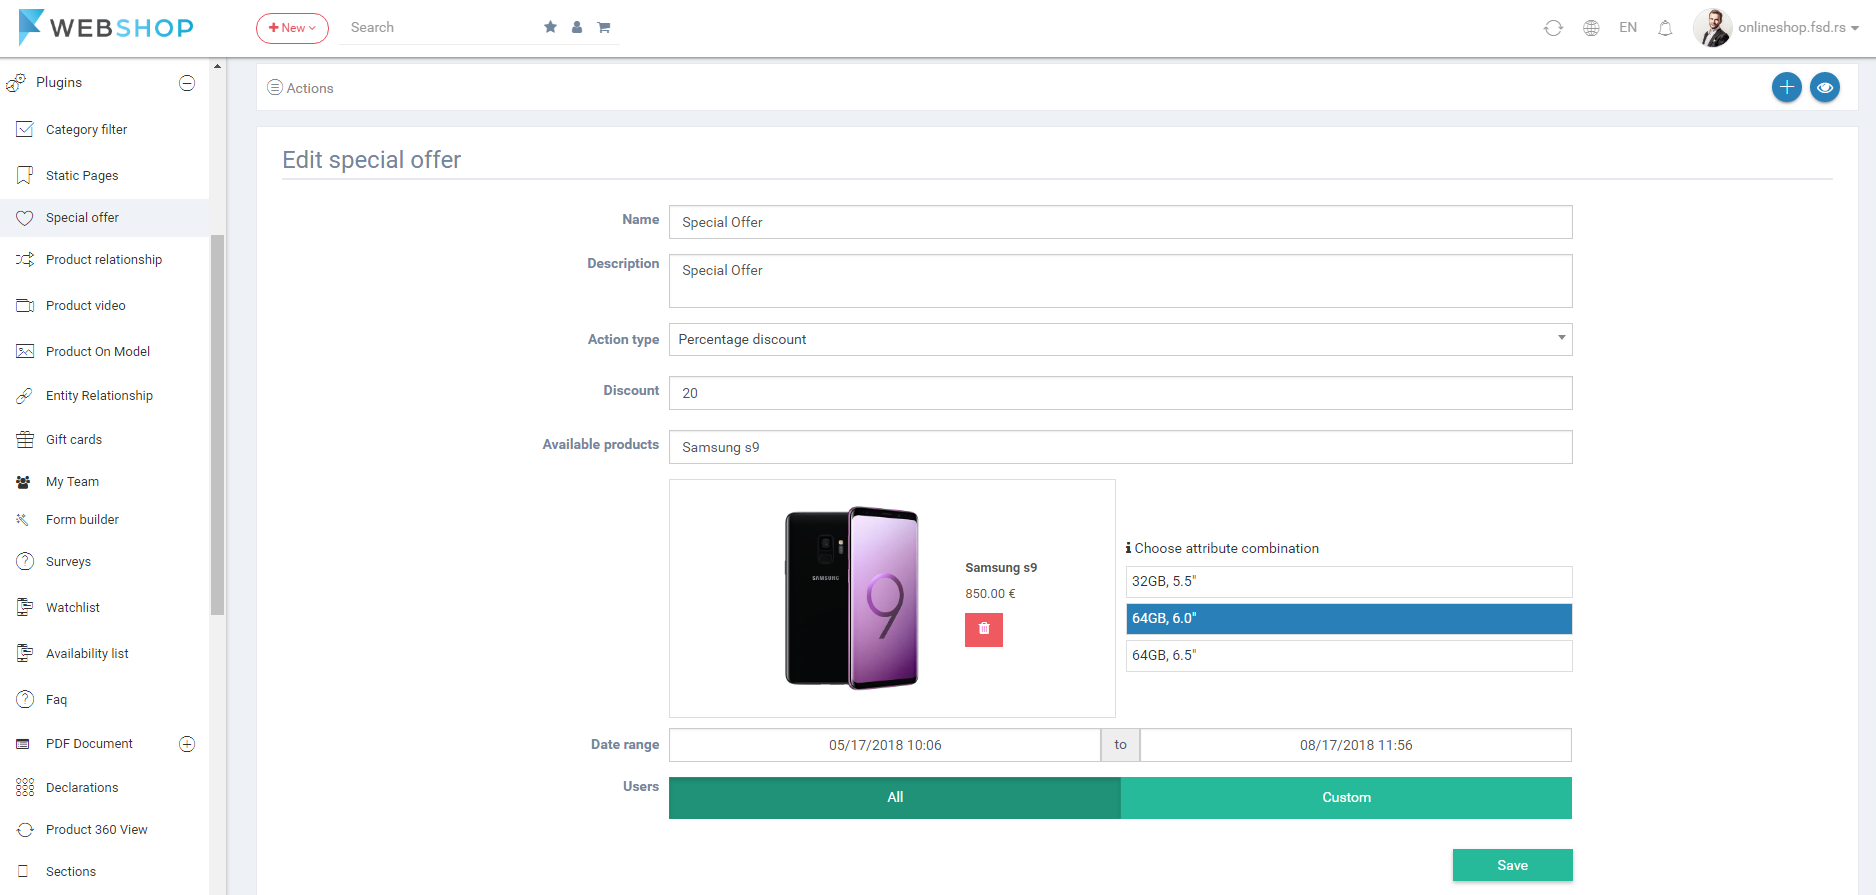
Task: Select Custom users toggle
Action: (1346, 797)
